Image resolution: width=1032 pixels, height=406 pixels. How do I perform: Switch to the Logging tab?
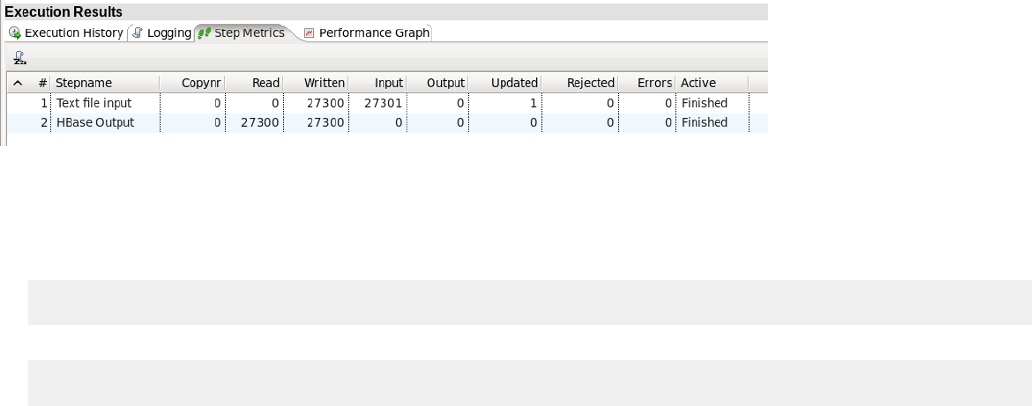pyautogui.click(x=168, y=33)
